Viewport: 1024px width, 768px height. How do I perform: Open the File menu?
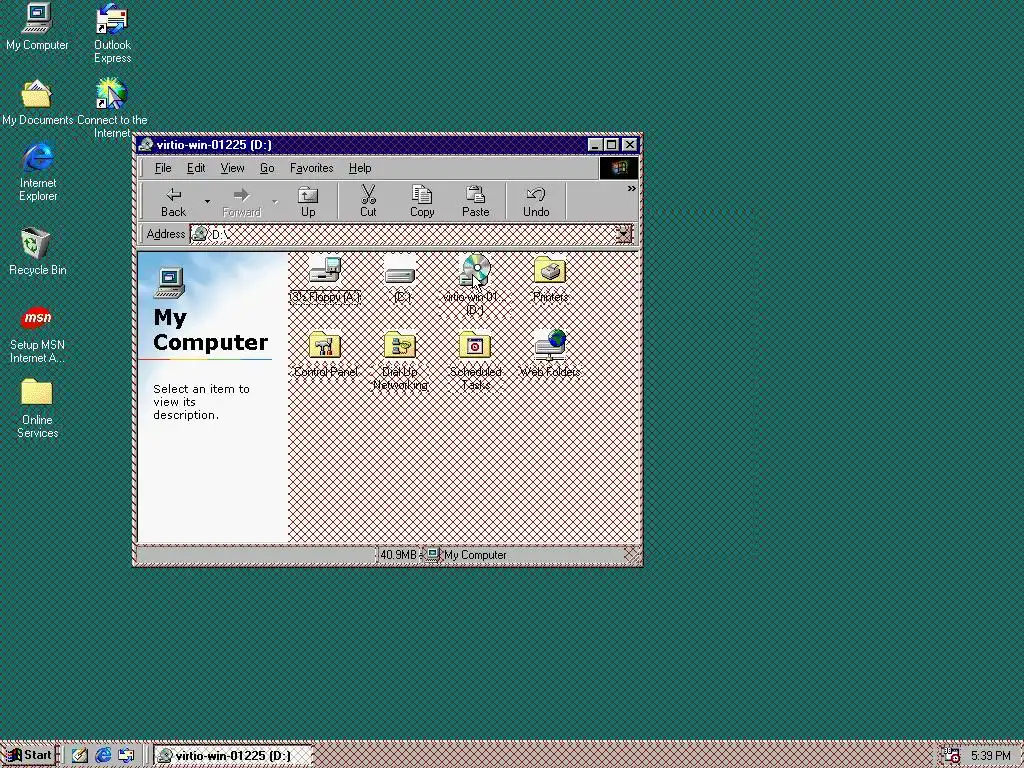[x=163, y=168]
